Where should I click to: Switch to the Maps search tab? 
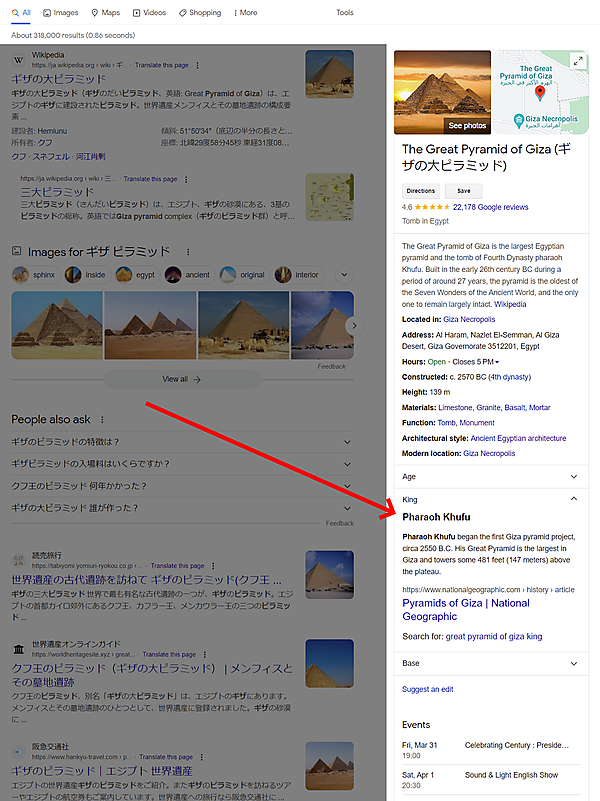pos(105,13)
